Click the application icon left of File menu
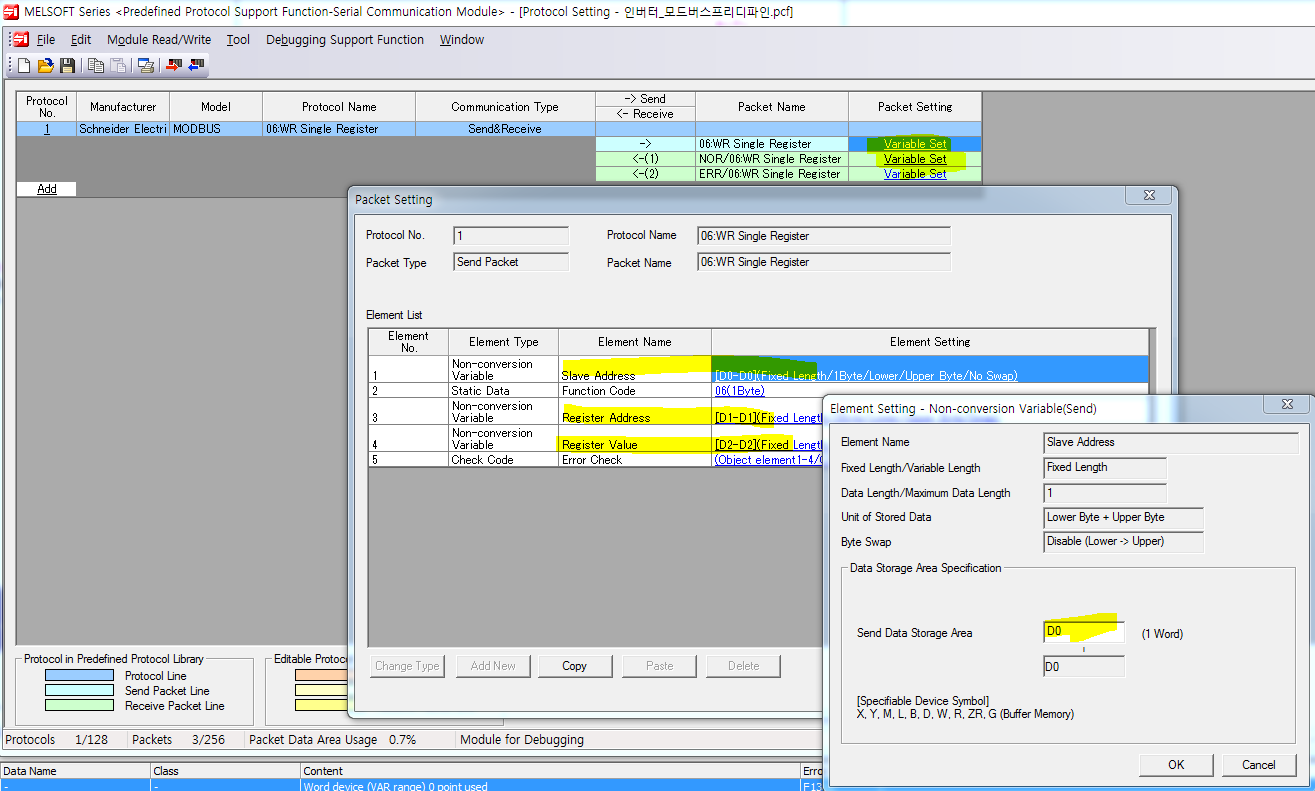This screenshot has width=1315, height=791. 20,40
